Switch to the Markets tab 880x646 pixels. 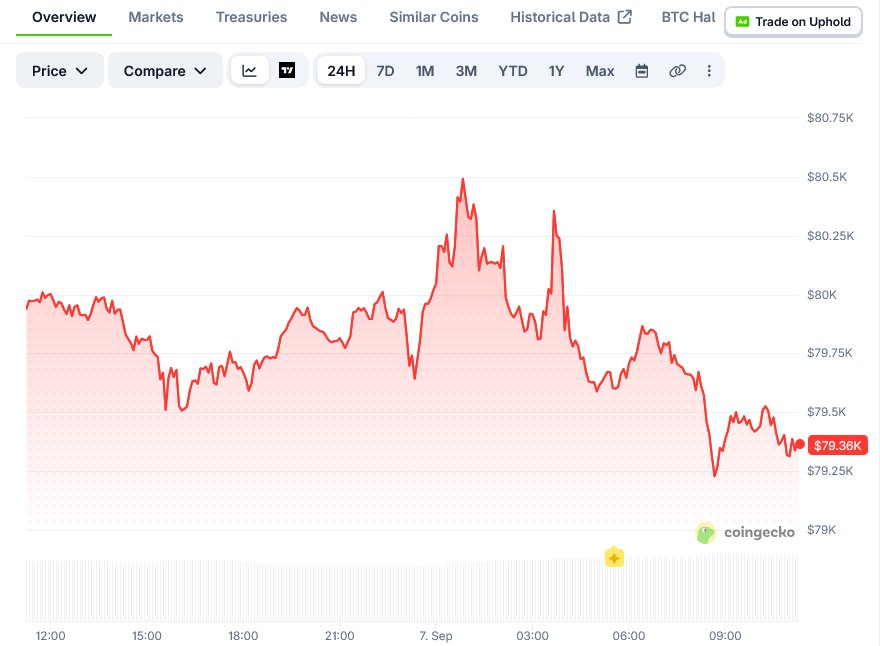click(x=156, y=17)
